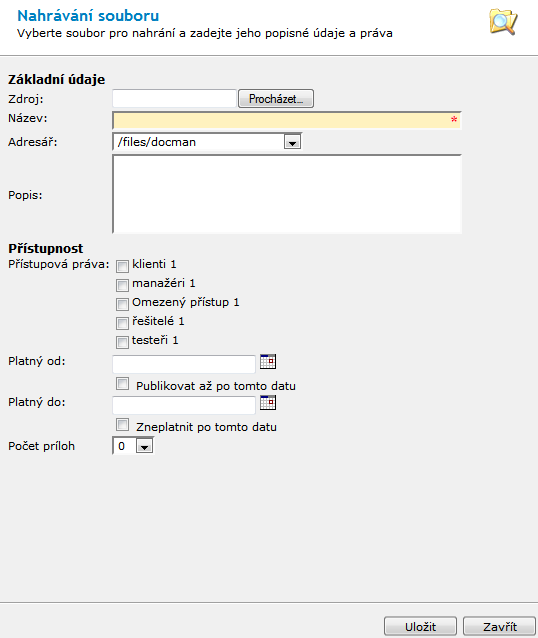The image size is (538, 638).
Task: Enable klienti 1 access checkbox
Action: [122, 266]
